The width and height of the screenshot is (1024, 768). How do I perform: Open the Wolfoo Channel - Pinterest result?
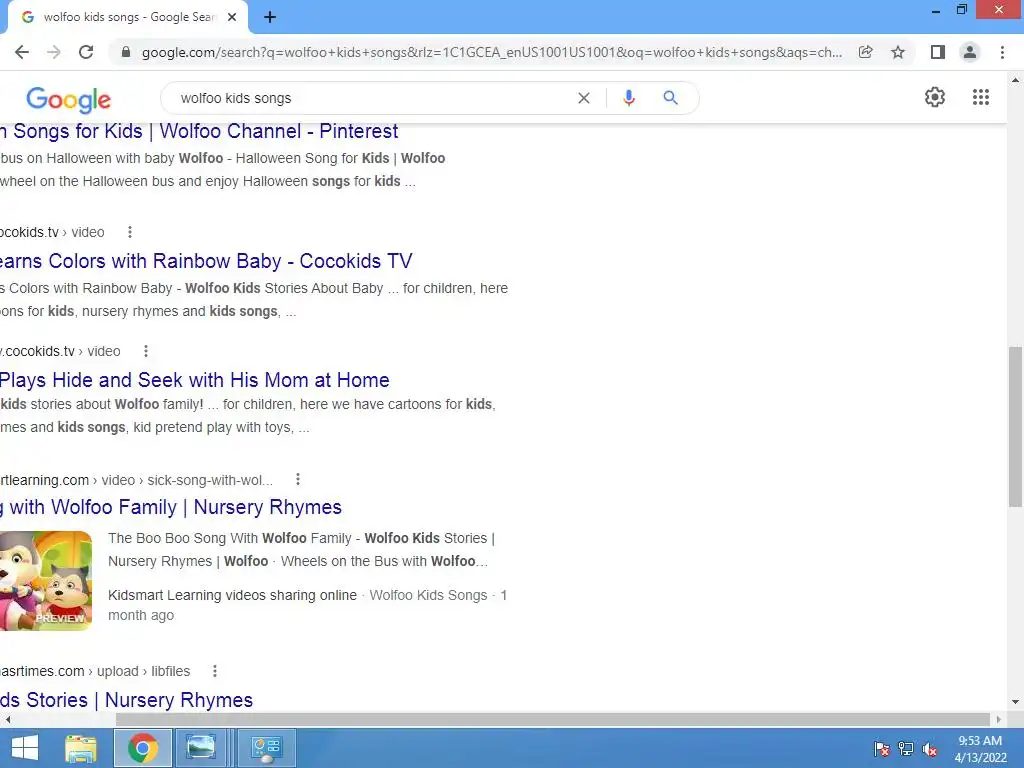coord(199,131)
